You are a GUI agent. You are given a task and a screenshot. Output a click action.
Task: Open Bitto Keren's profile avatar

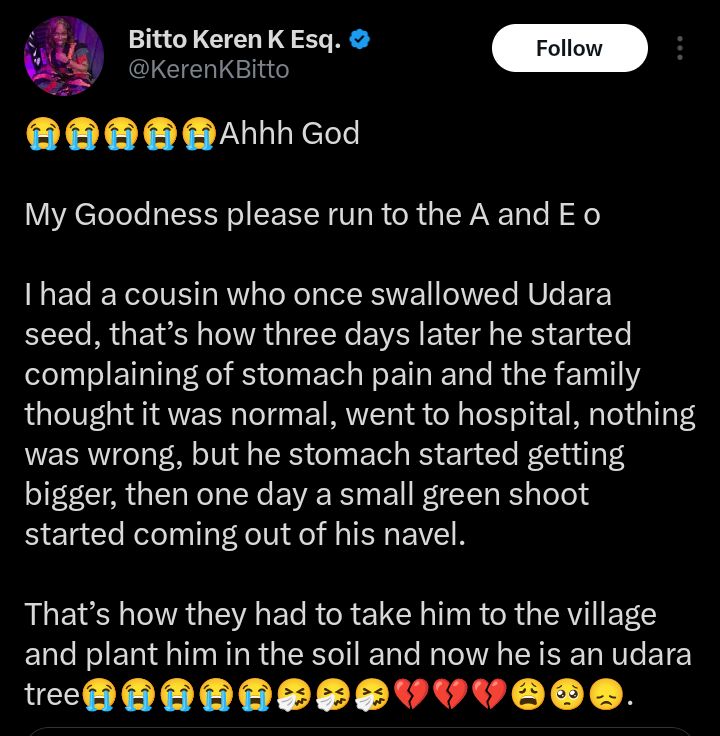[64, 56]
